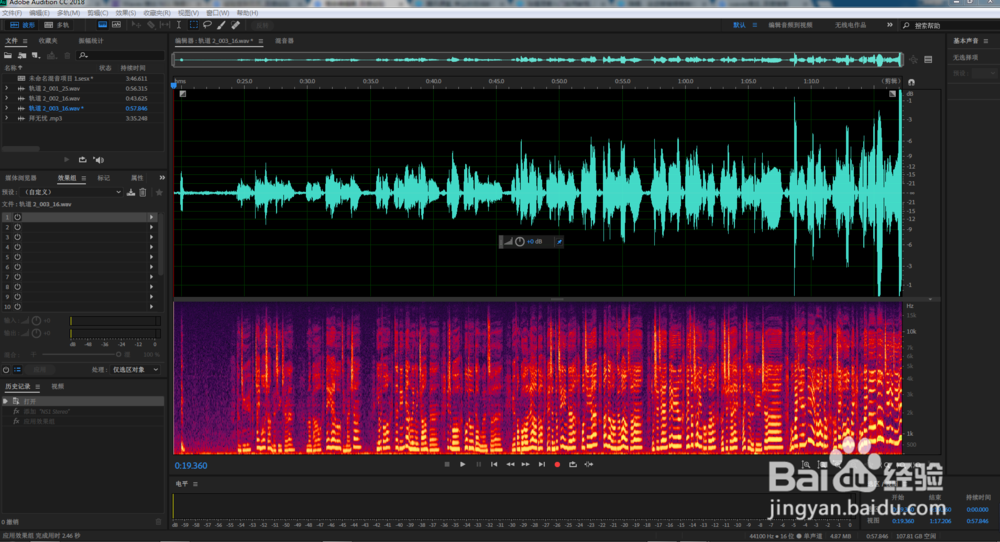Screen dimensions: 1000x542
Task: Expand the 轨道 2_001_25.wav file row
Action: 7,89
